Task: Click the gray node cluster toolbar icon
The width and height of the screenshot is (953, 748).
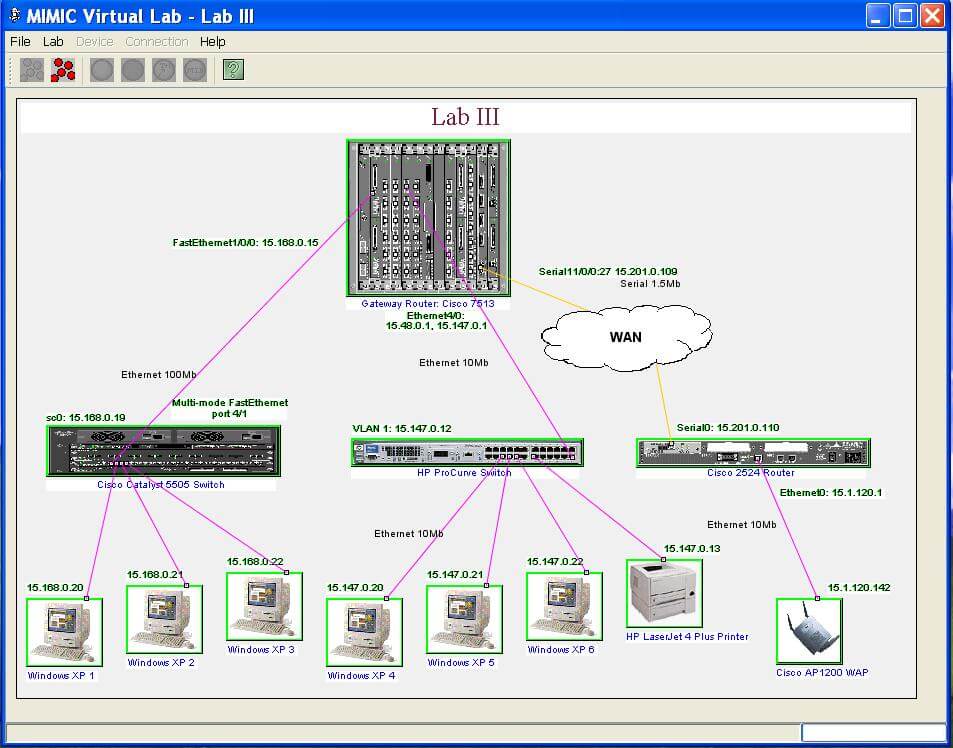Action: pyautogui.click(x=32, y=70)
